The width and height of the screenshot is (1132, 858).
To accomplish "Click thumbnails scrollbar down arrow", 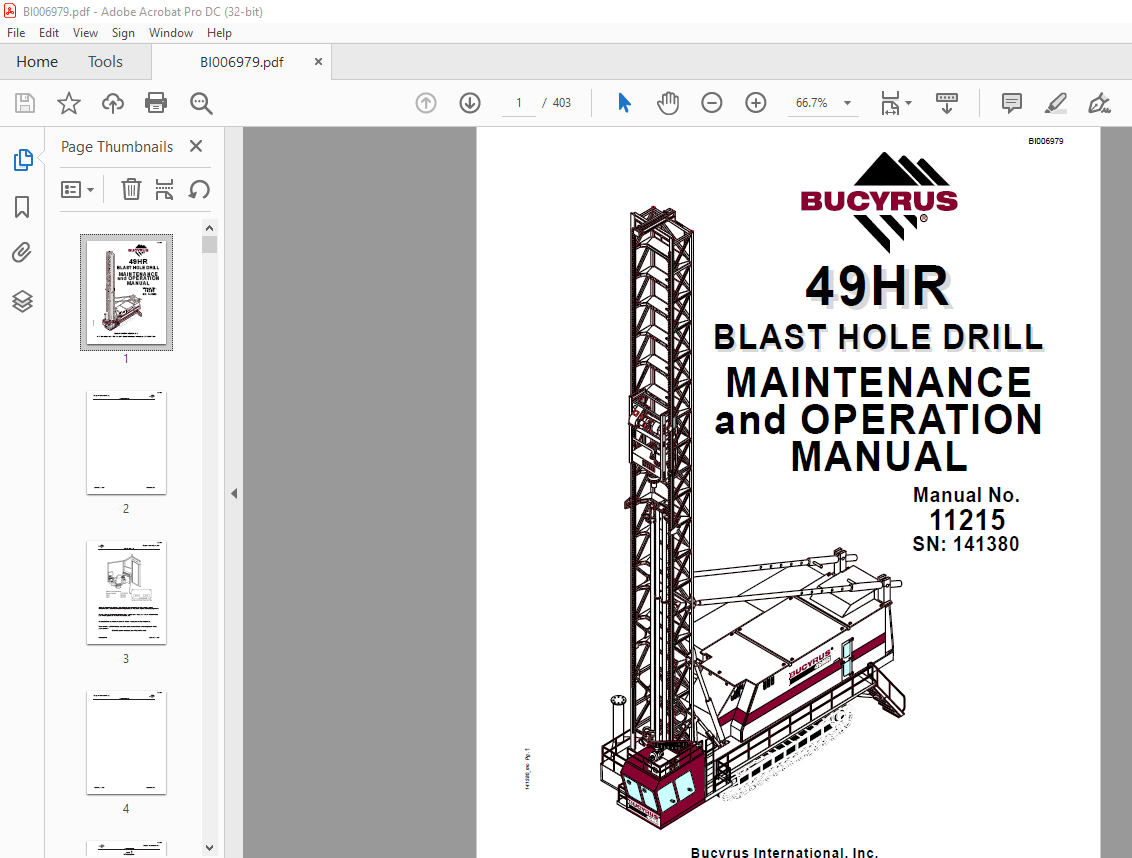I will 209,848.
